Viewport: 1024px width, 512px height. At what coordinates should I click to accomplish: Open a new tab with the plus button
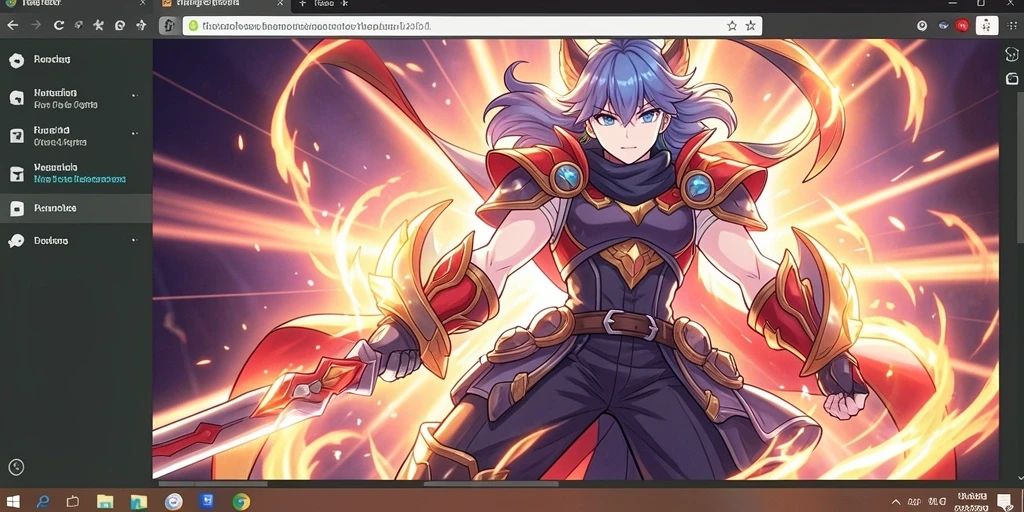[302, 4]
